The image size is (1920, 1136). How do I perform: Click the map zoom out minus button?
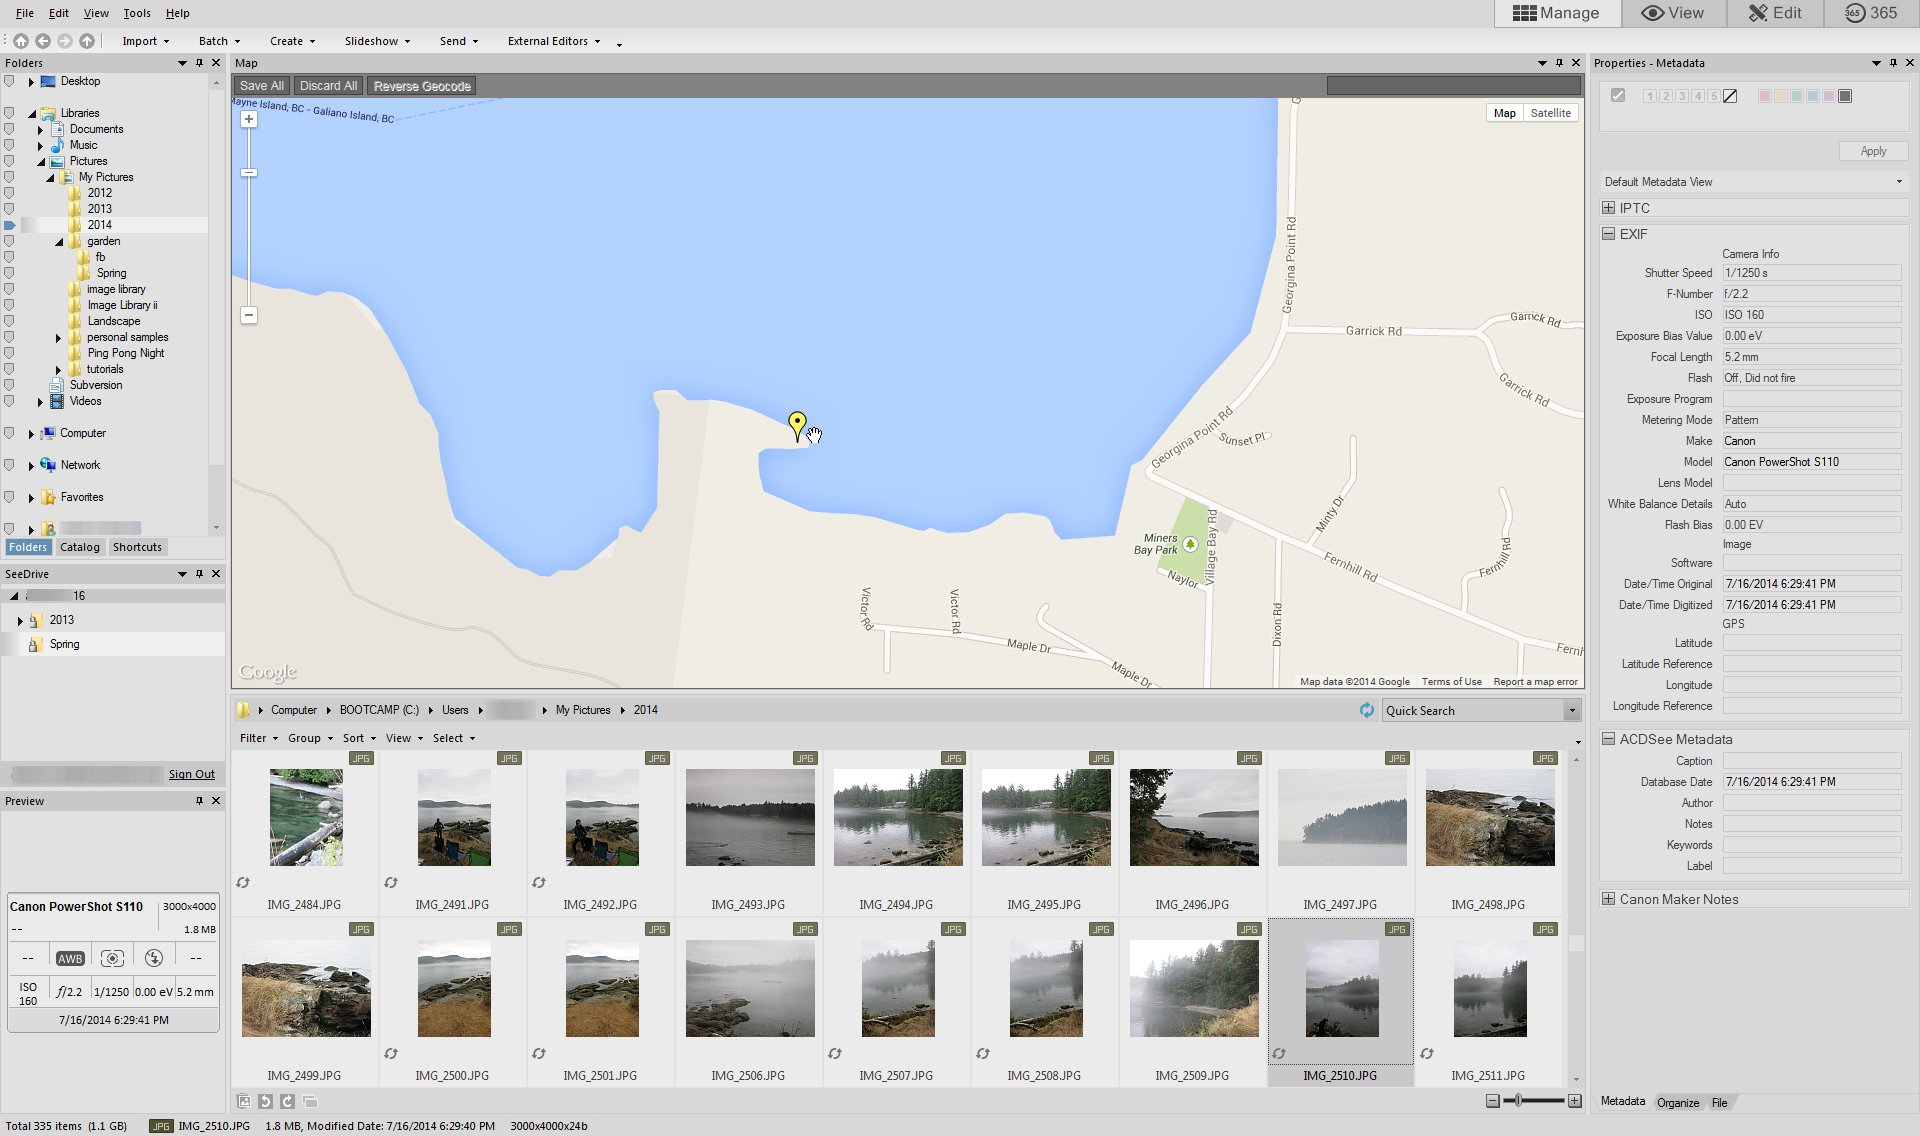coord(249,315)
